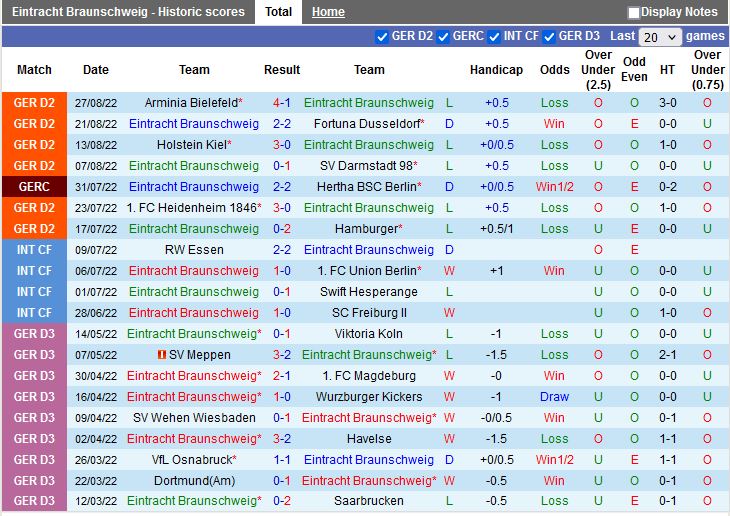Click the 3-0 halftime score on 27/08/22 row
The width and height of the screenshot is (730, 516).
[668, 103]
